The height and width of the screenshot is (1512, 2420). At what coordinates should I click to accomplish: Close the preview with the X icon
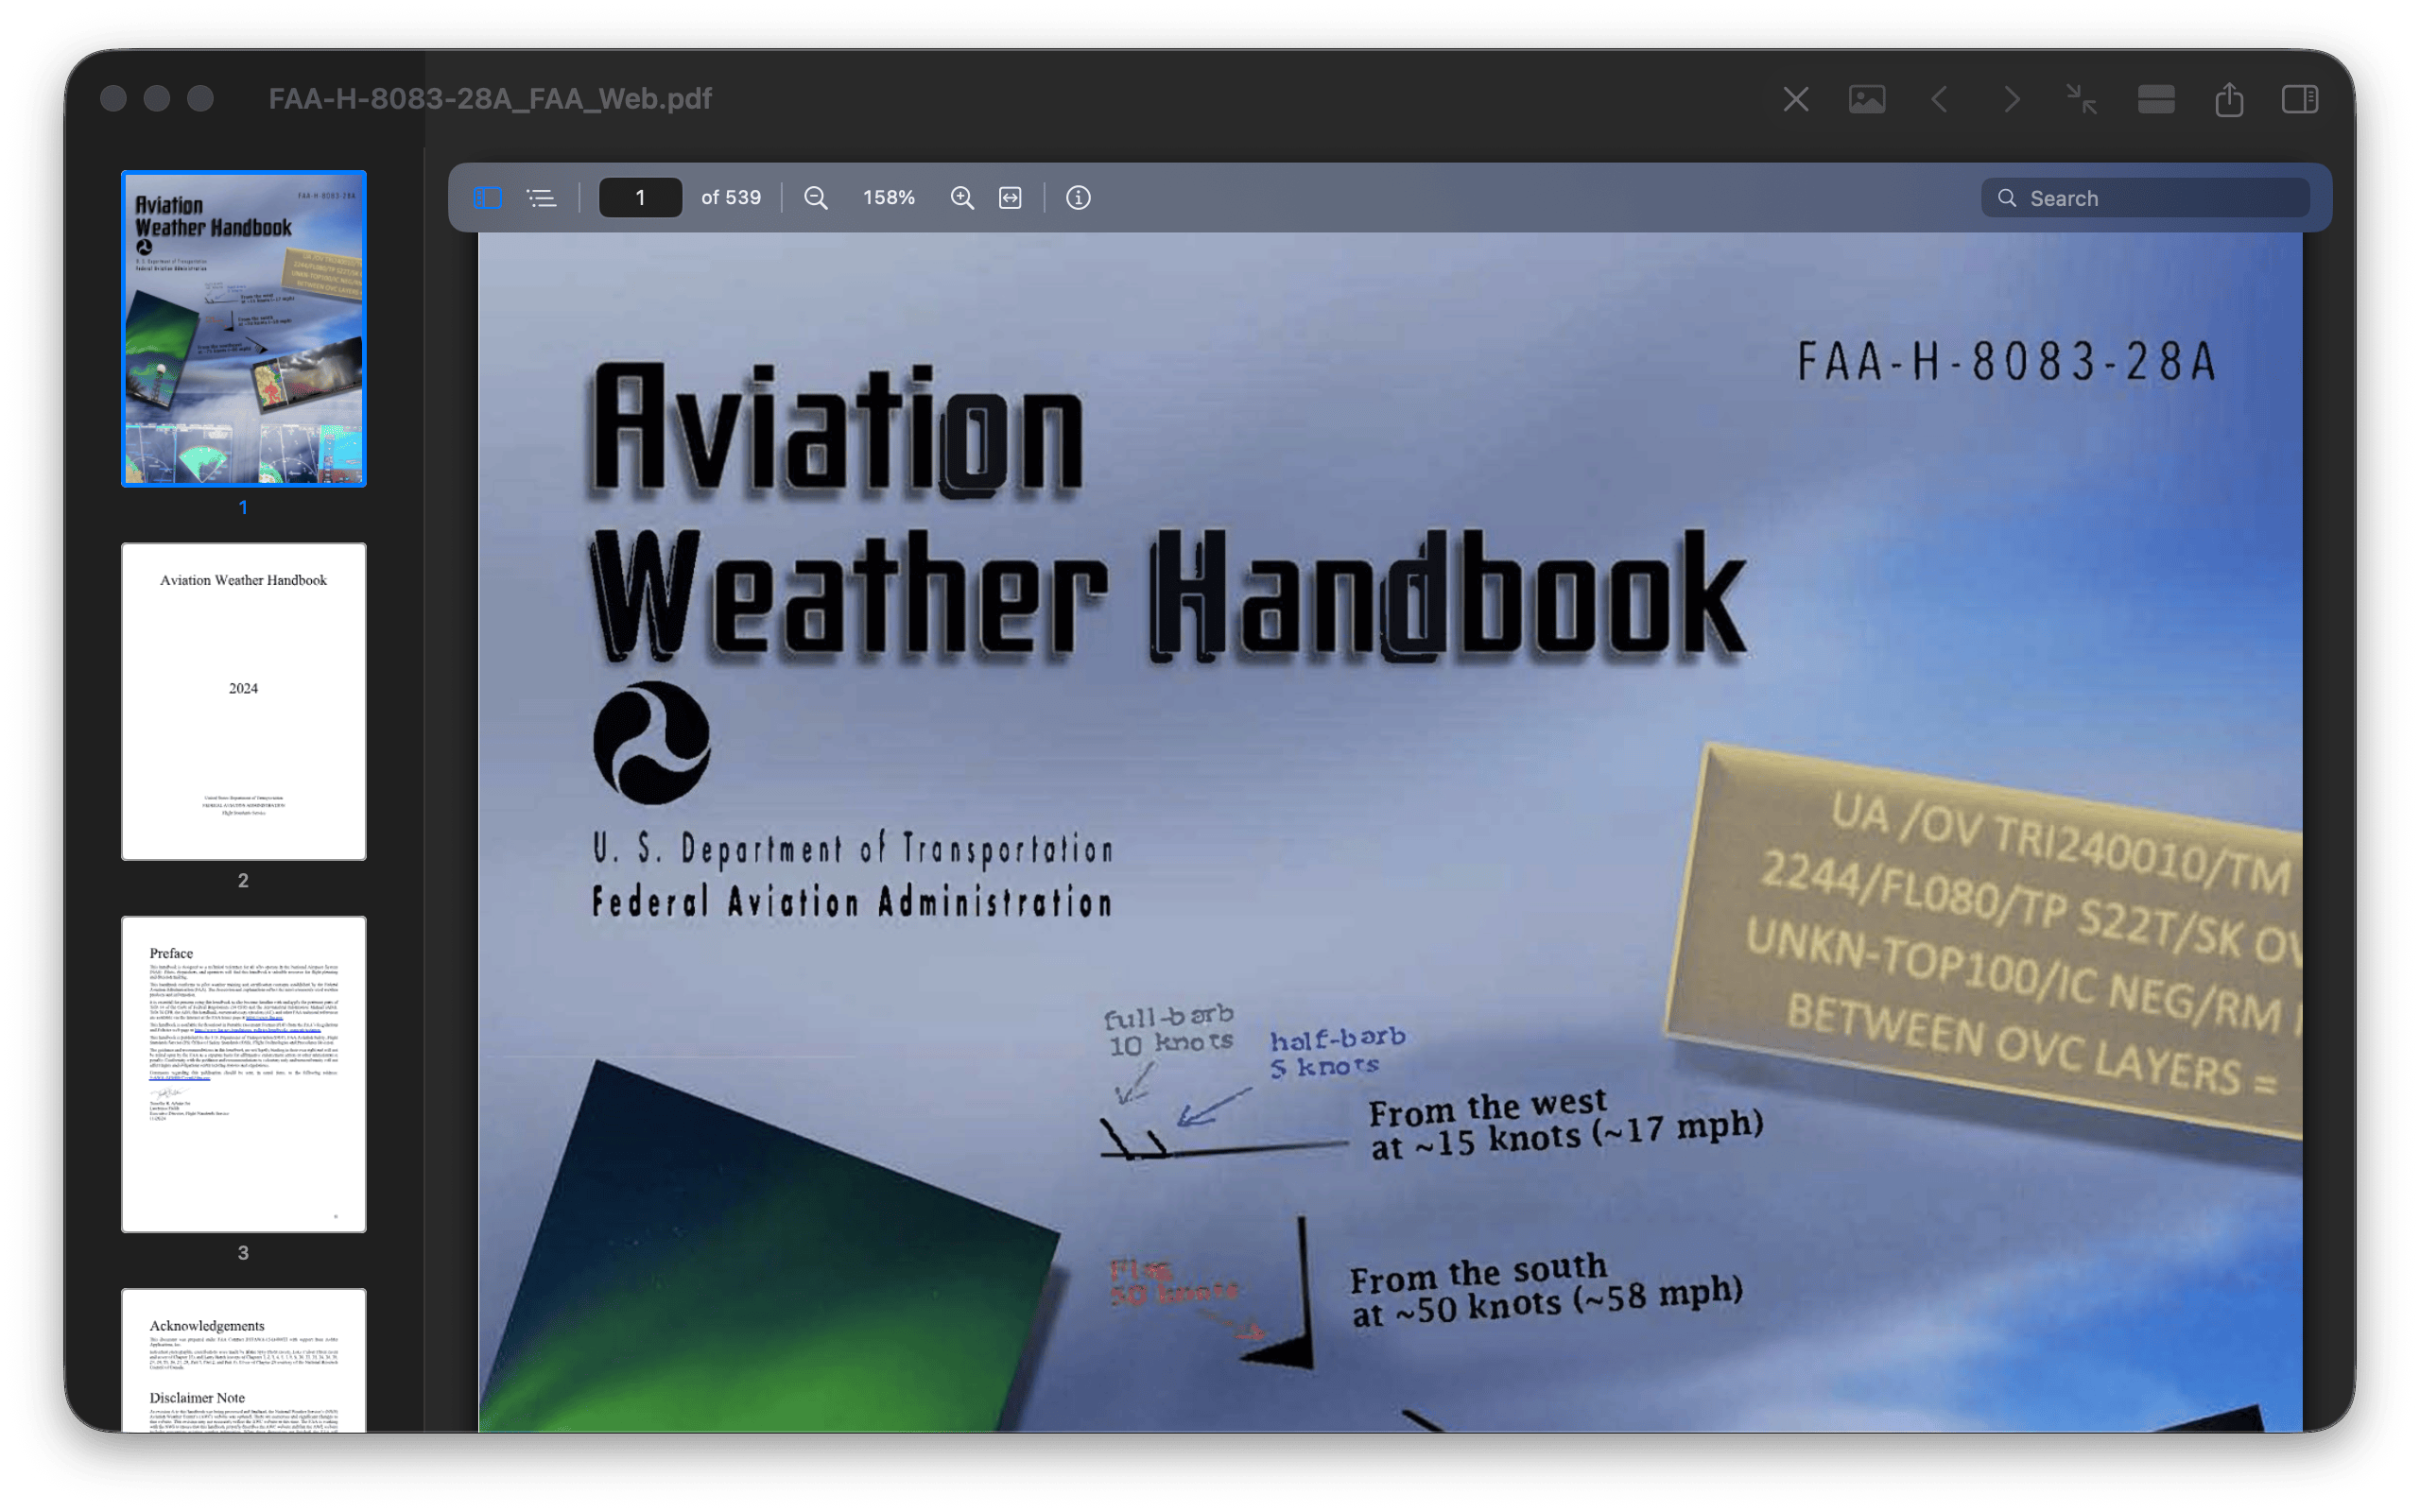click(1796, 99)
